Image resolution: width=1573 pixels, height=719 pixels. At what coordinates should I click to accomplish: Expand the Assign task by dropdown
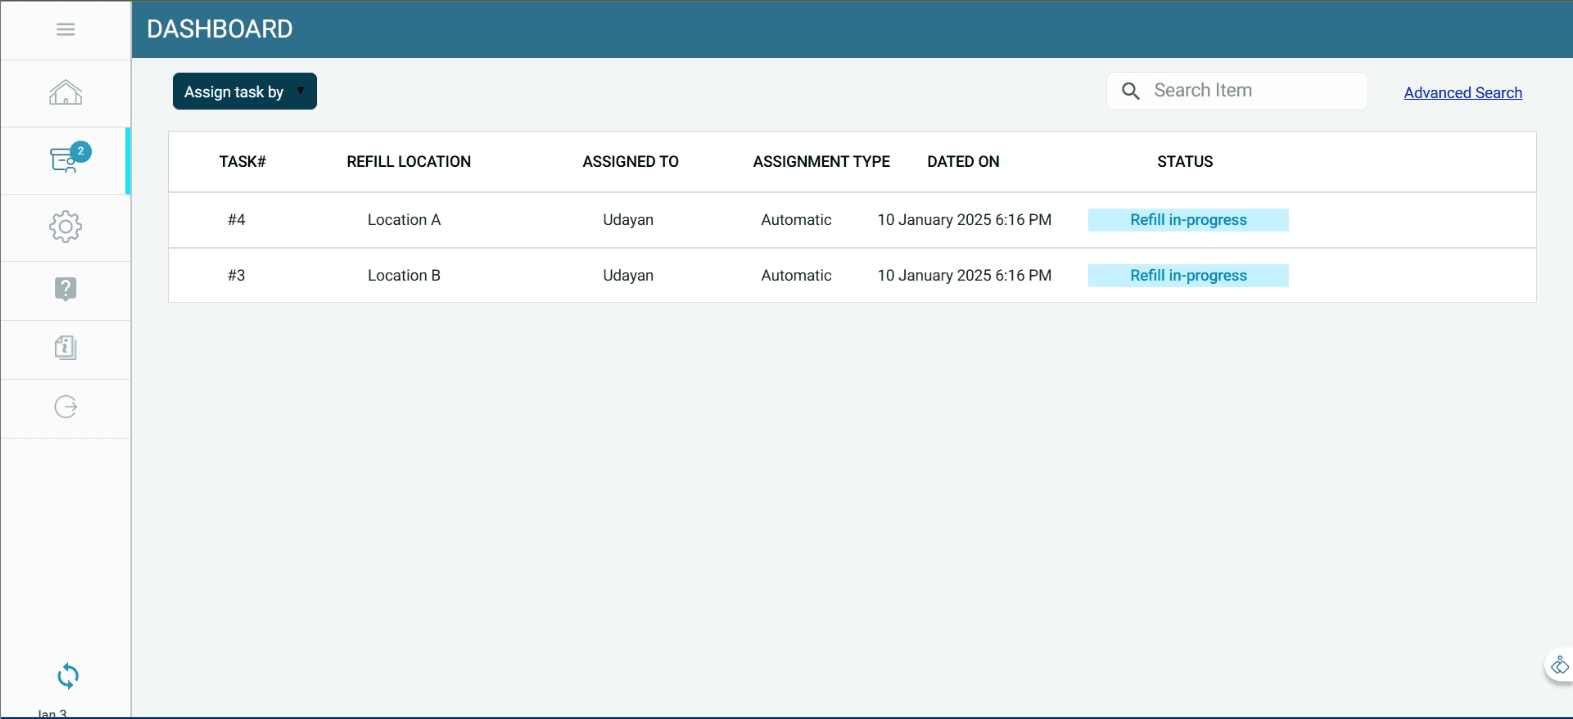click(x=244, y=92)
